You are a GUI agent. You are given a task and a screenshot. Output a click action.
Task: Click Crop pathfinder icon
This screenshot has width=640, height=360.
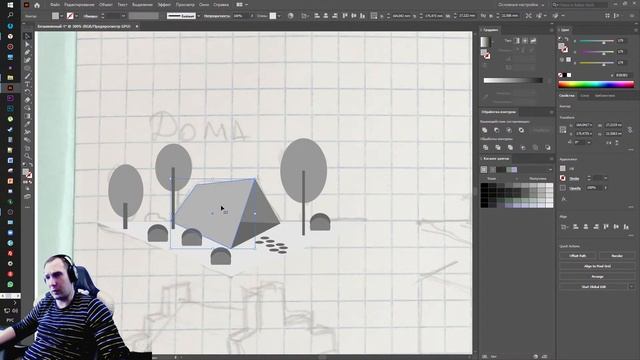click(x=523, y=147)
